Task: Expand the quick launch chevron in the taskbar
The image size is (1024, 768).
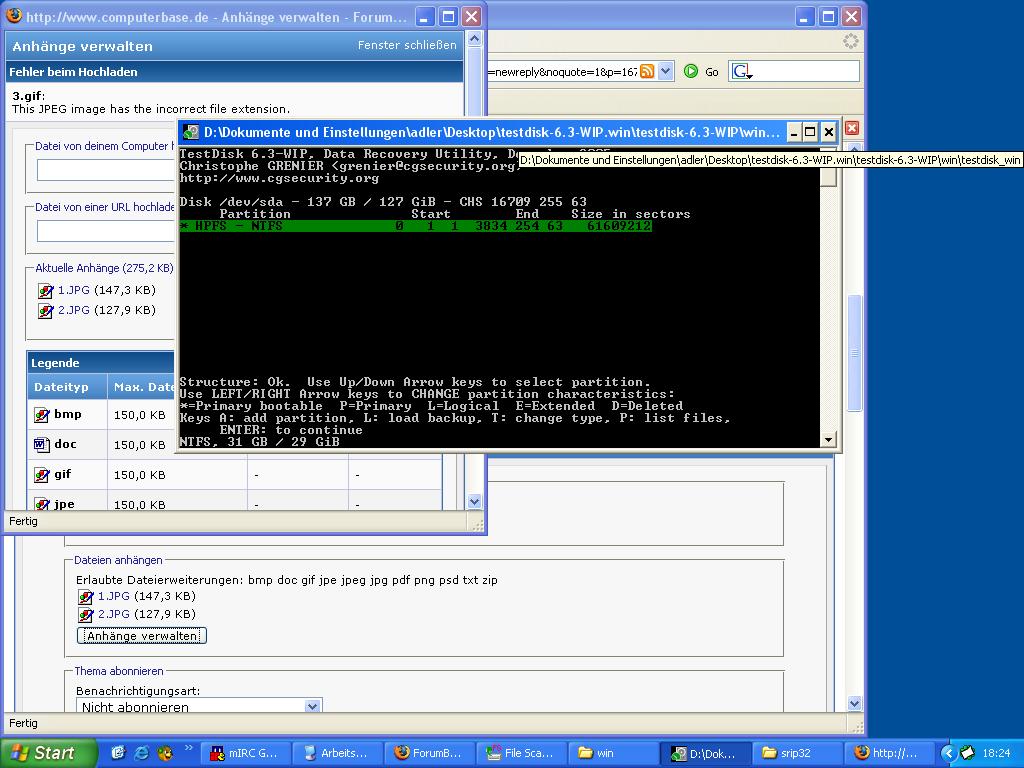Action: (x=189, y=748)
